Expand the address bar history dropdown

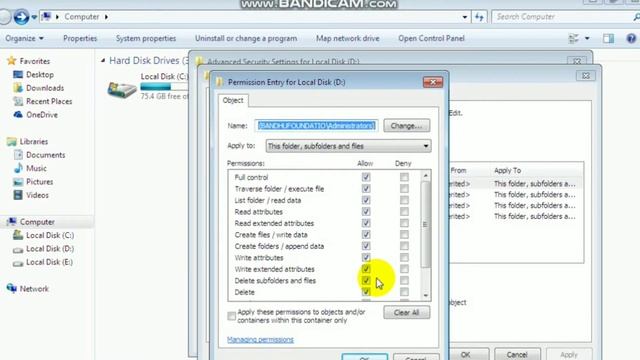[x=464, y=17]
